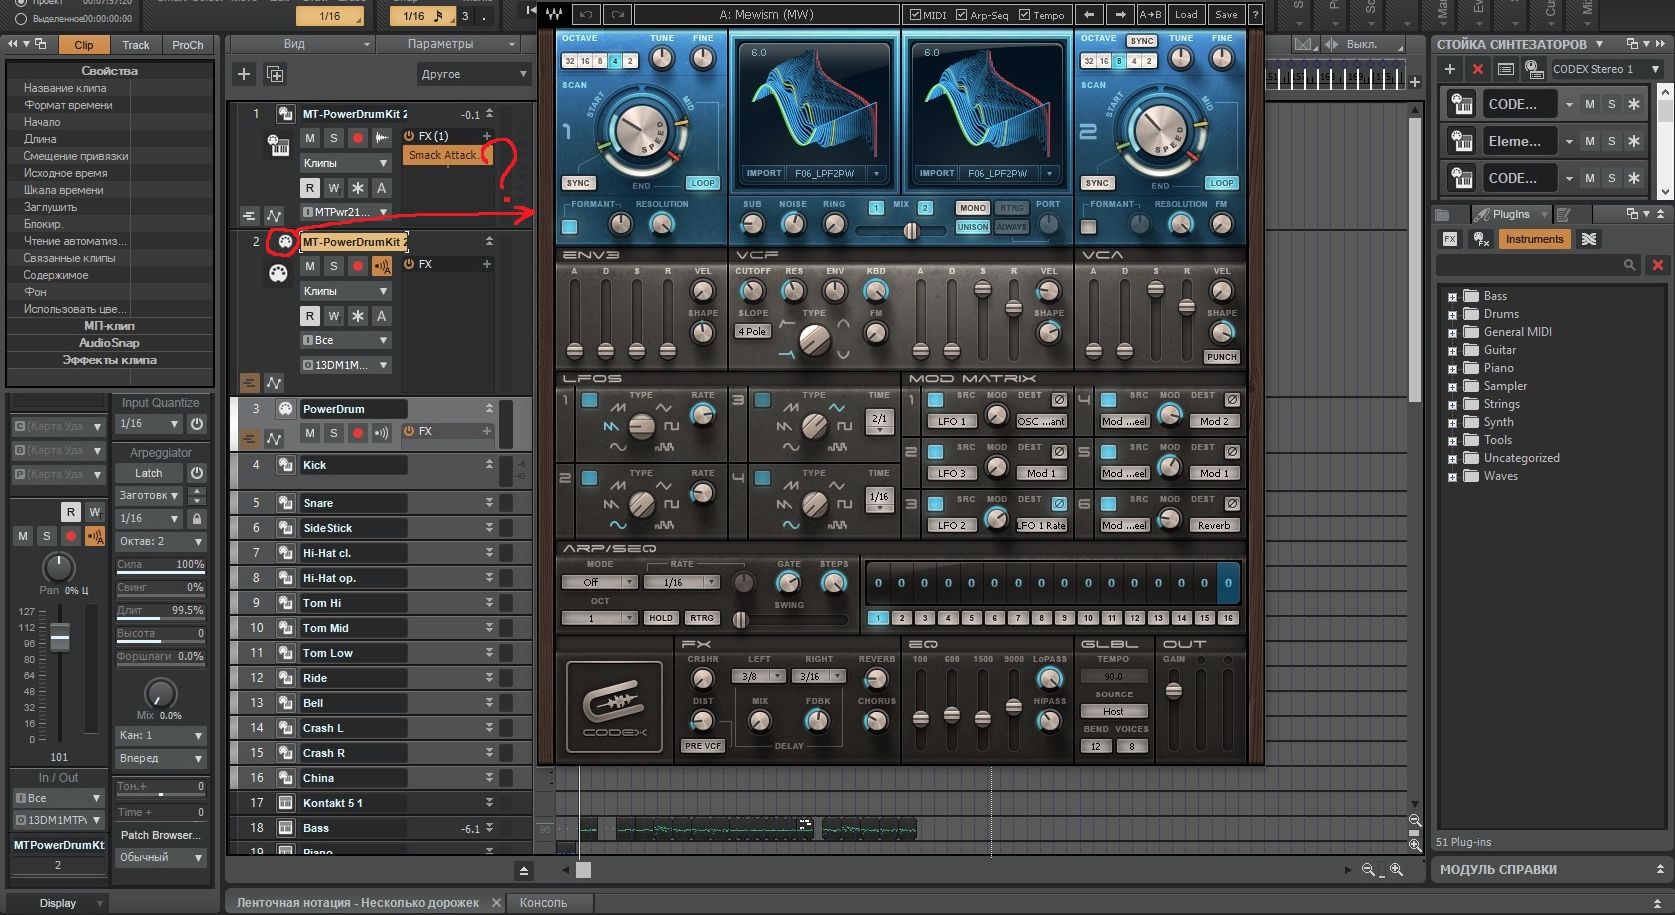Open the Codex plugin help question mark
This screenshot has width=1675, height=915.
1255,15
